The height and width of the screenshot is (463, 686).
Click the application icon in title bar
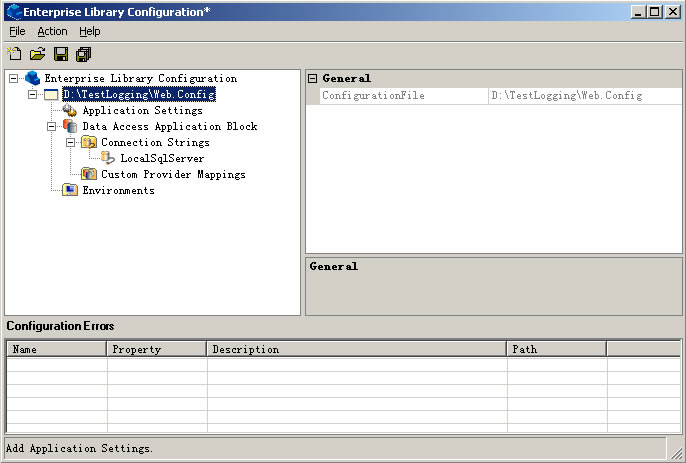coord(14,11)
